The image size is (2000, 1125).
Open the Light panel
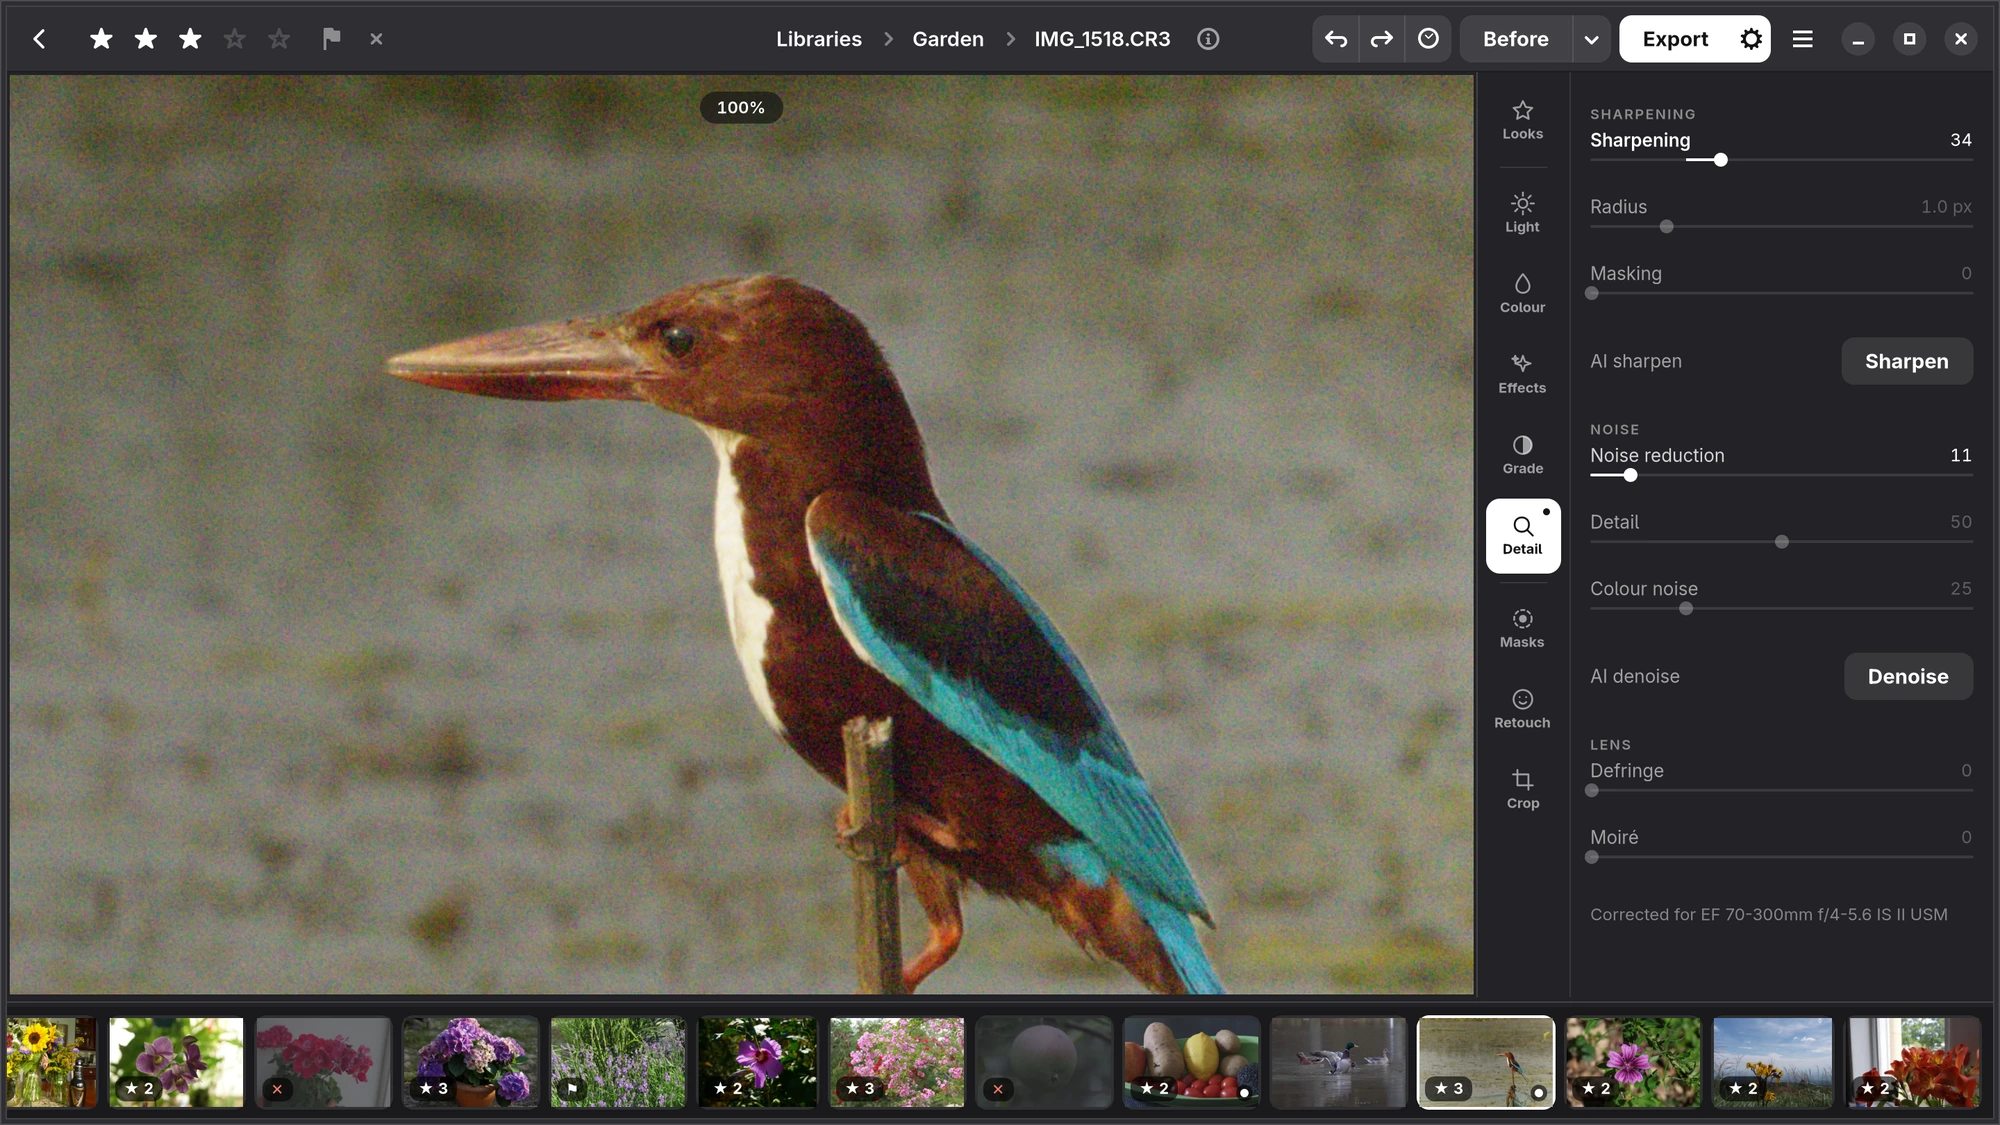[1522, 213]
